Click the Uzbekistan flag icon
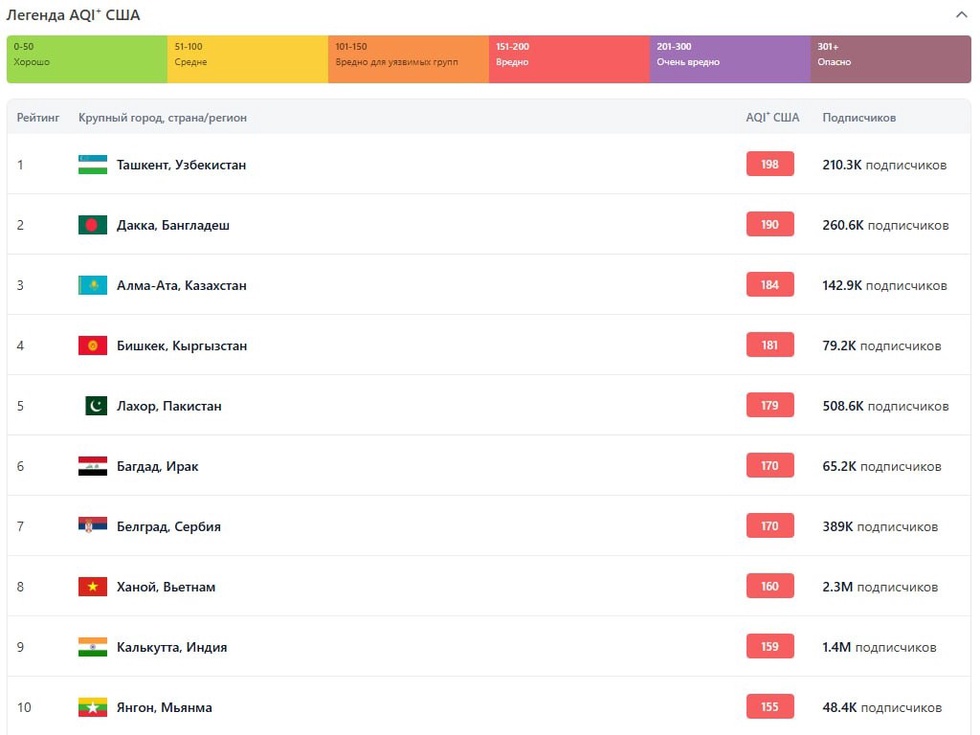Screen dimensions: 980x735 click(92, 165)
